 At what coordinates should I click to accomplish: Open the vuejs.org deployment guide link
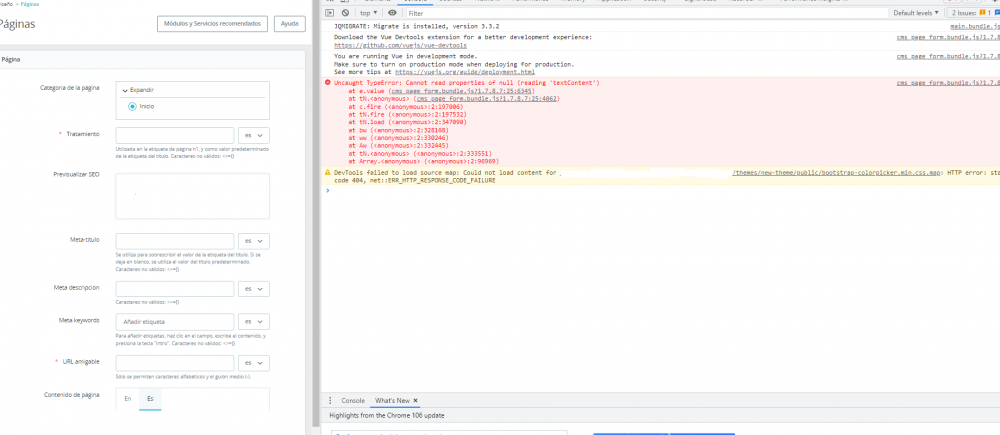click(x=465, y=72)
